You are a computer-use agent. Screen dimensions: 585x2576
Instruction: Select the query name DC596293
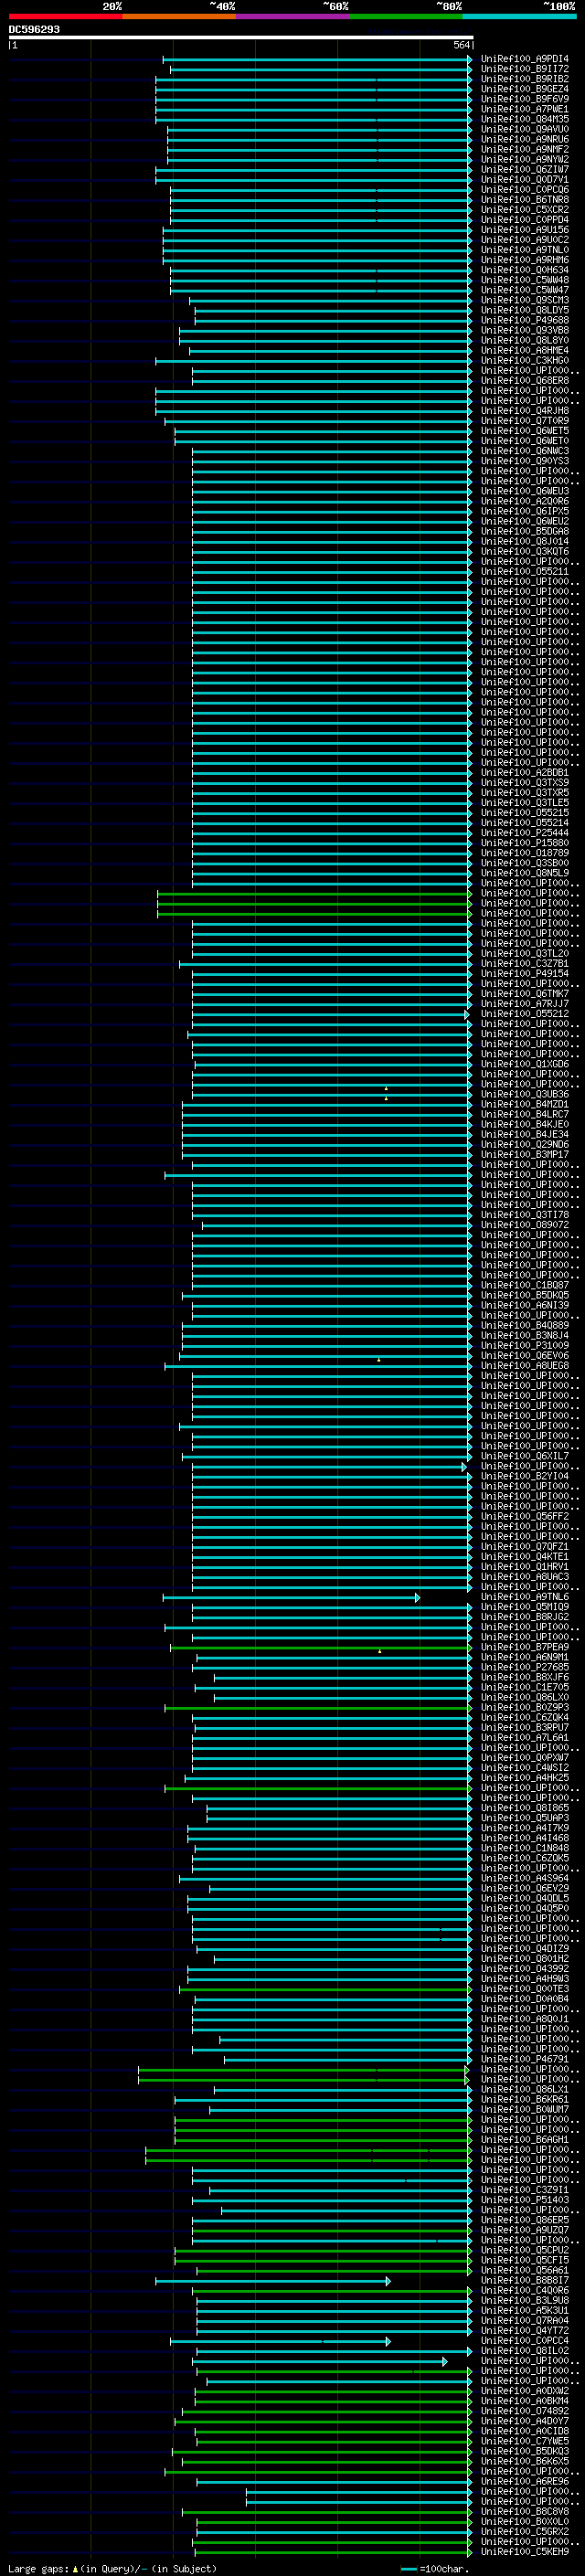34,30
